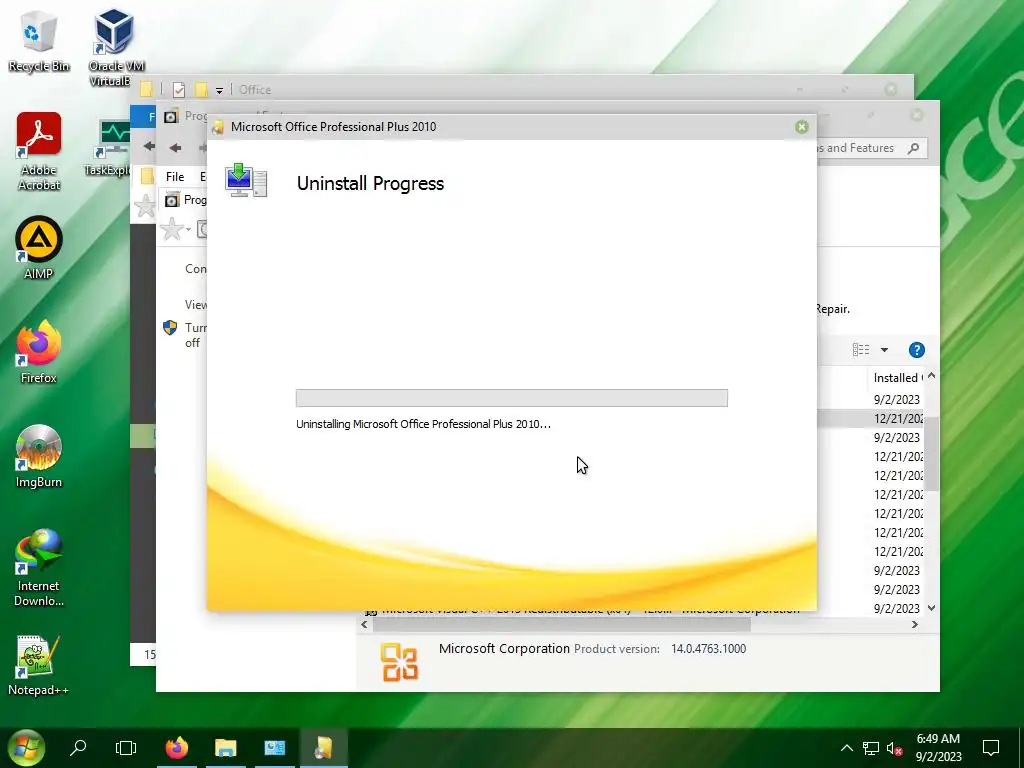This screenshot has height=768, width=1024.
Task: Click the change view icon in Programs and Features
Action: 861,350
